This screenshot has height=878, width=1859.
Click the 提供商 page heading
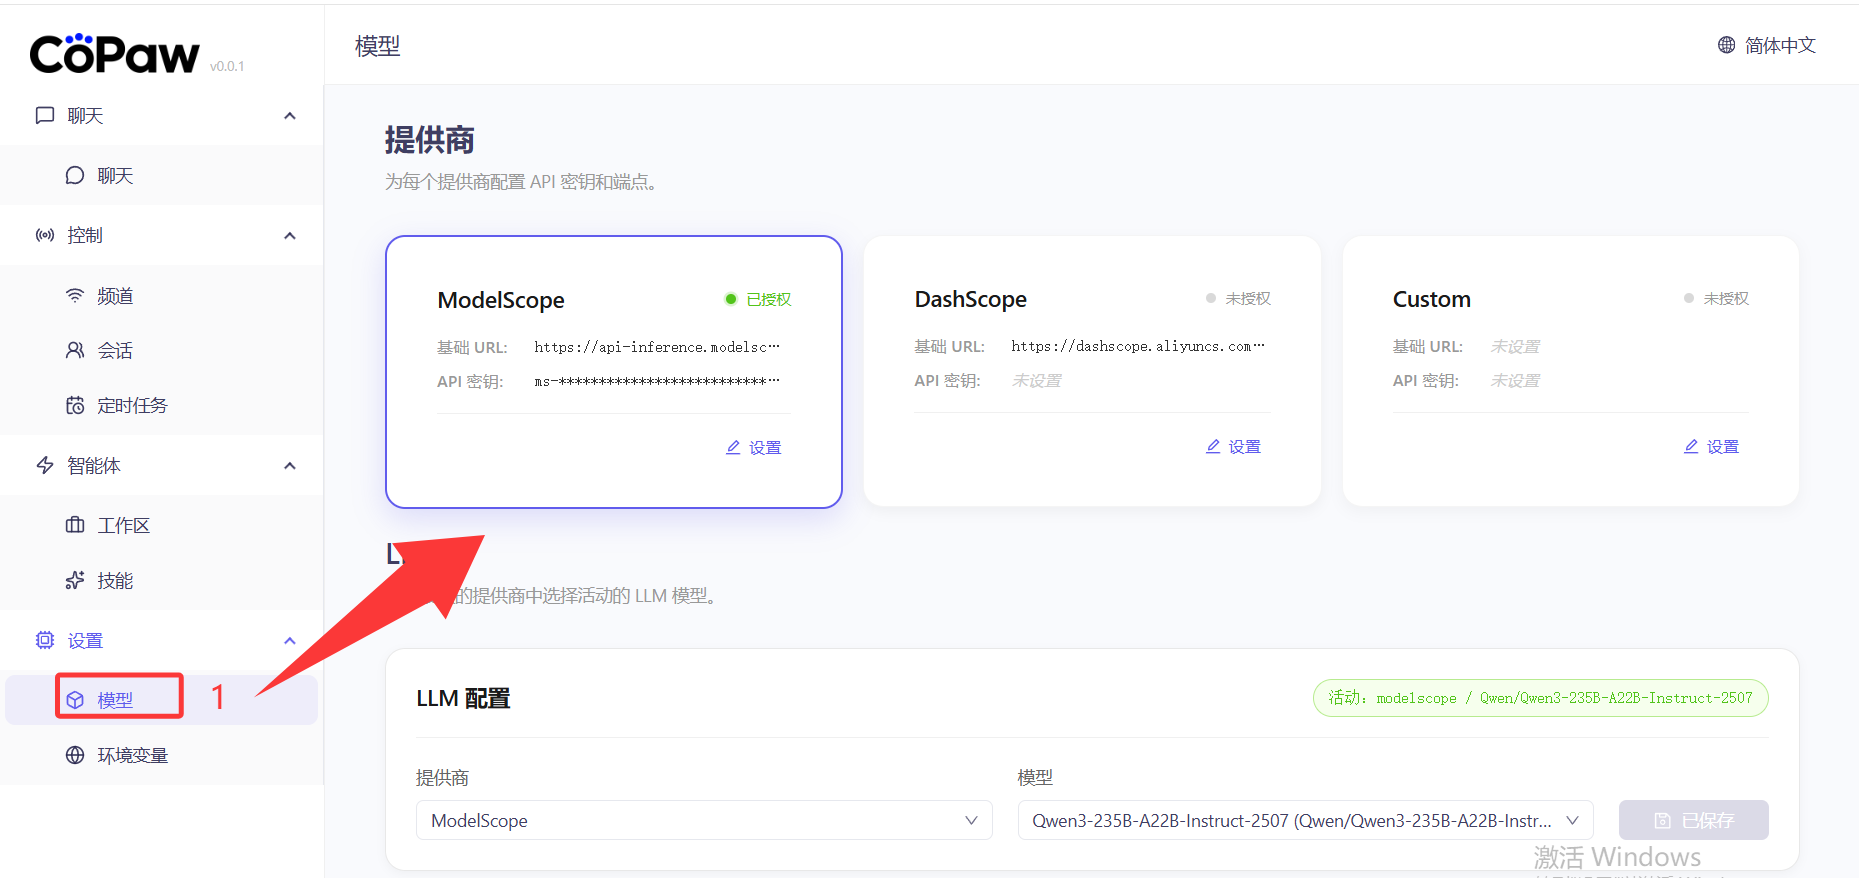click(x=429, y=140)
